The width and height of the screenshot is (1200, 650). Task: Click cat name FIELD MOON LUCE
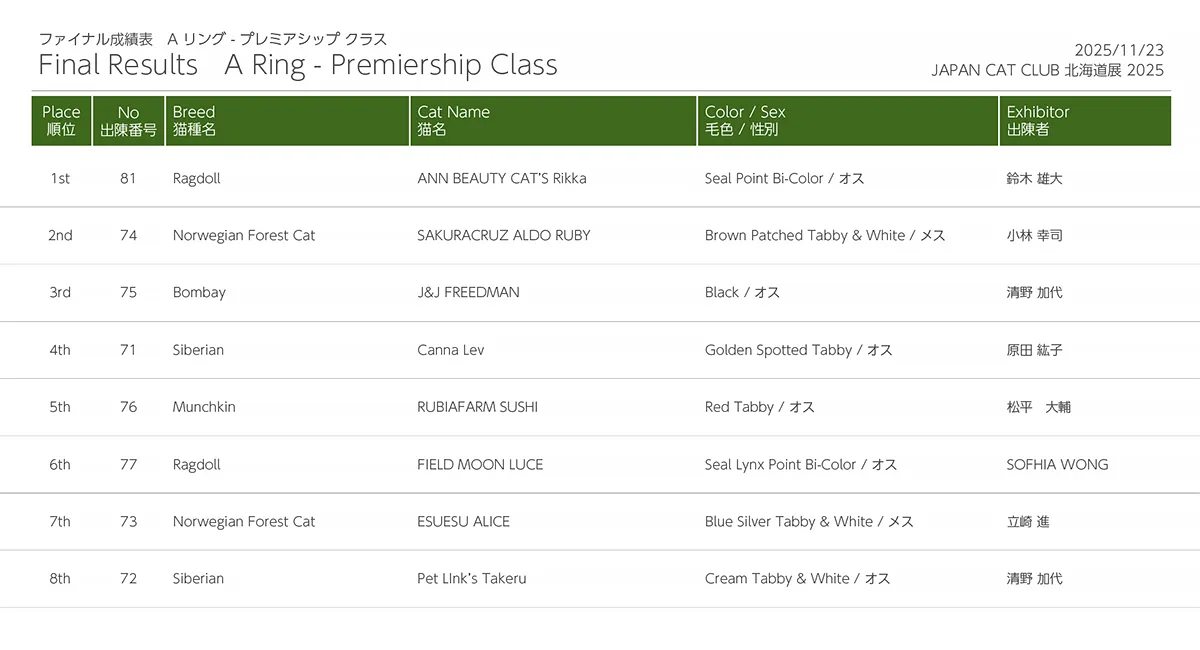tap(480, 464)
